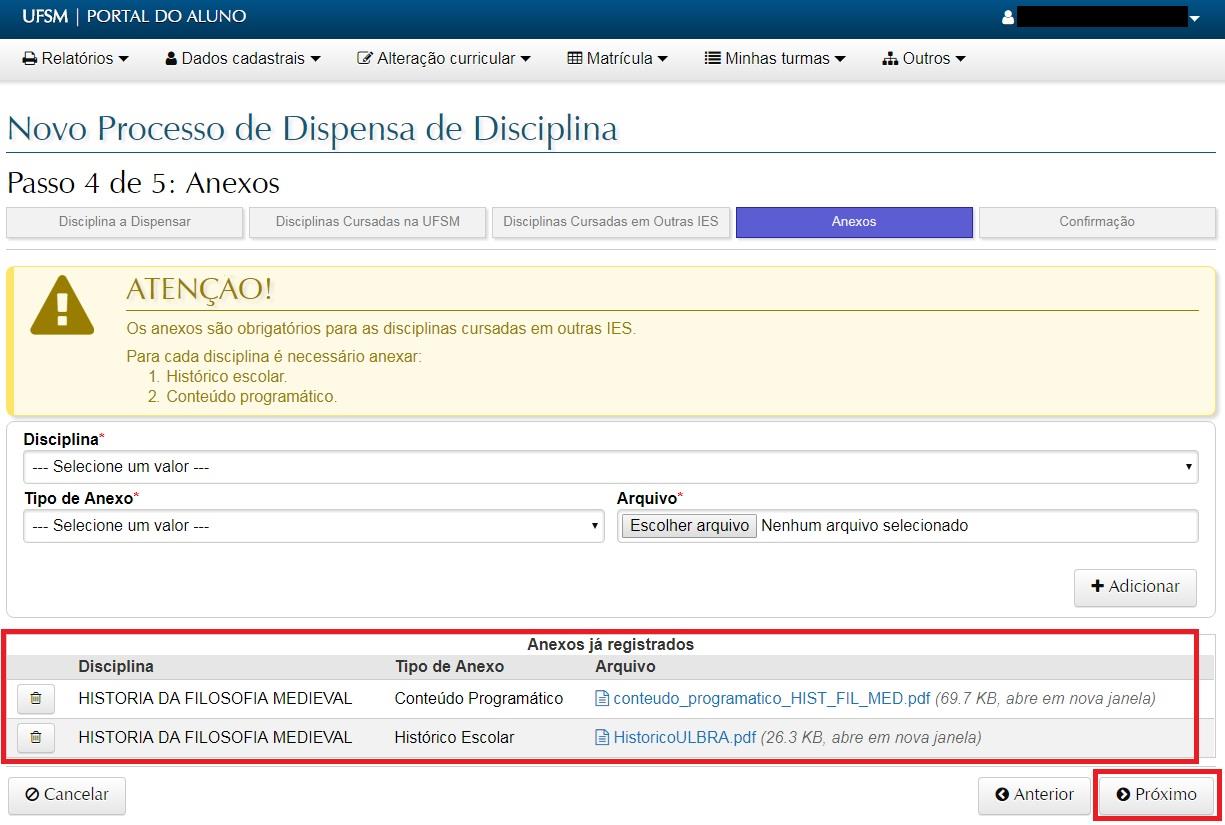
Task: Click Escolher arquivo to pick a file
Action: pyautogui.click(x=689, y=526)
